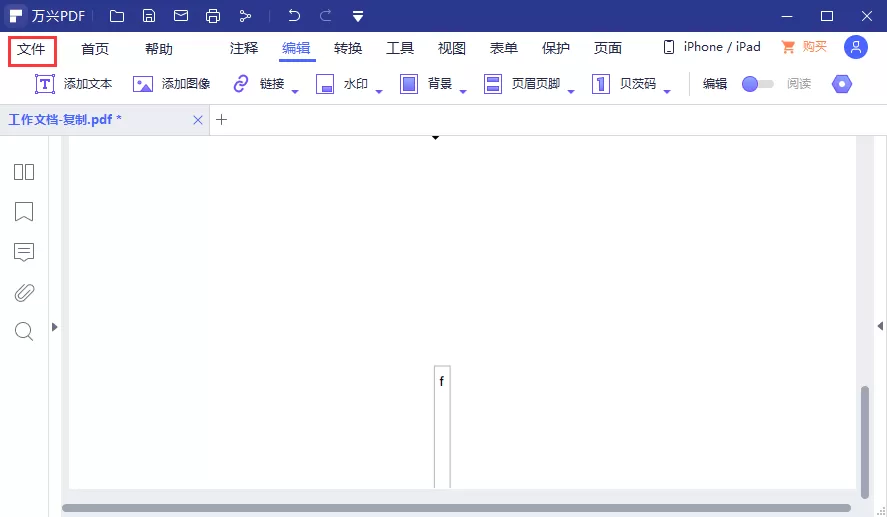Open quick access customize dropdown arrow
This screenshot has width=887, height=517.
point(358,16)
